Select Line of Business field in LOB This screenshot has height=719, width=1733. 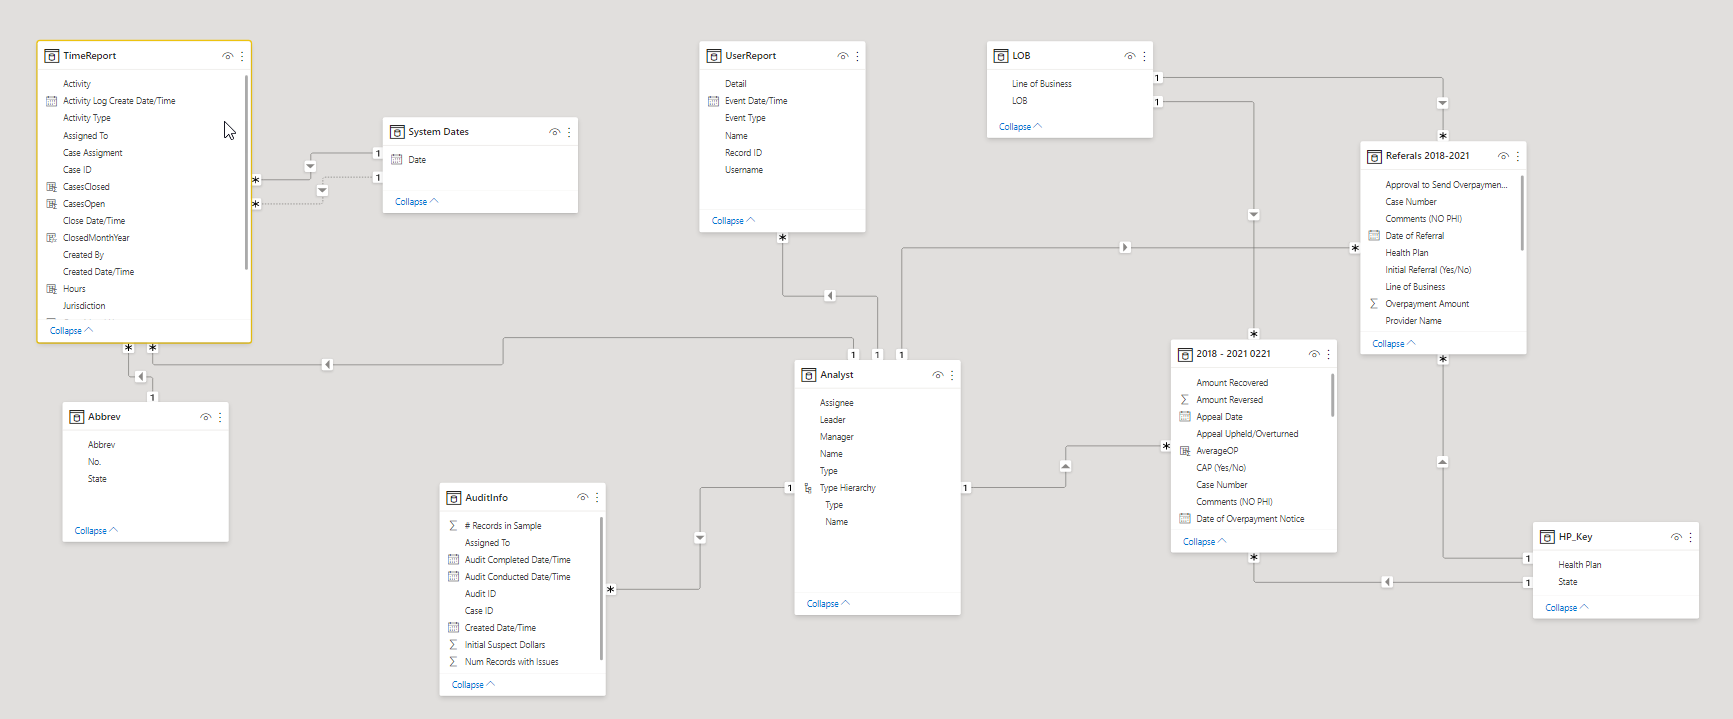1042,84
